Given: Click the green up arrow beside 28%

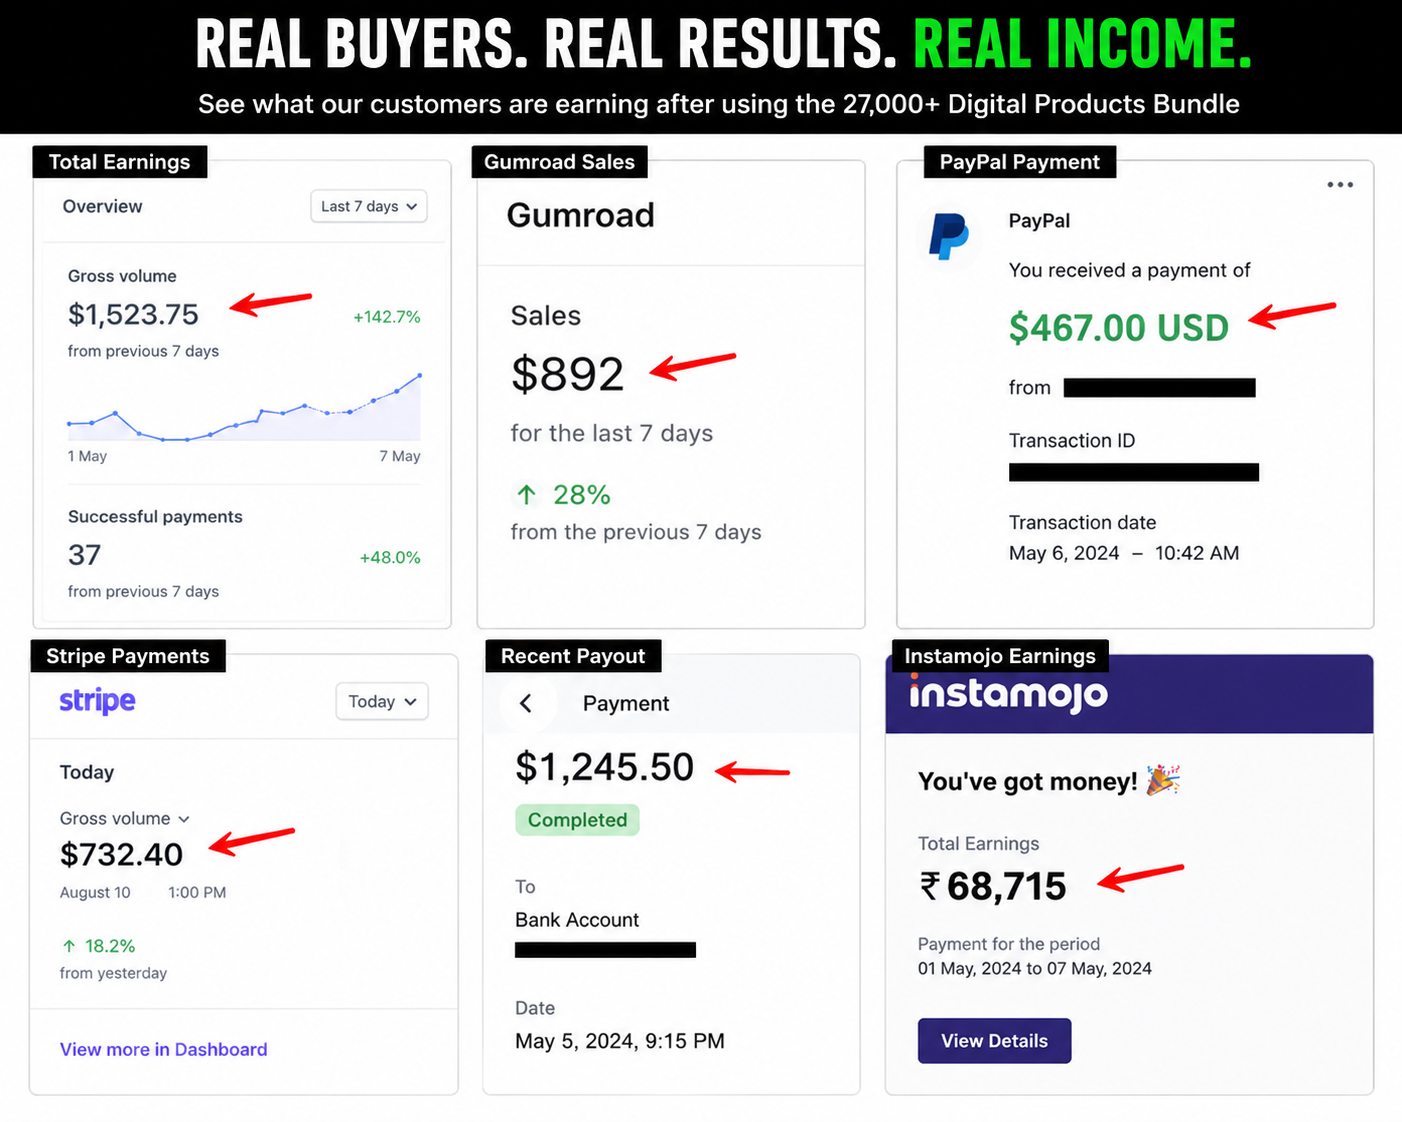Looking at the screenshot, I should pos(527,494).
